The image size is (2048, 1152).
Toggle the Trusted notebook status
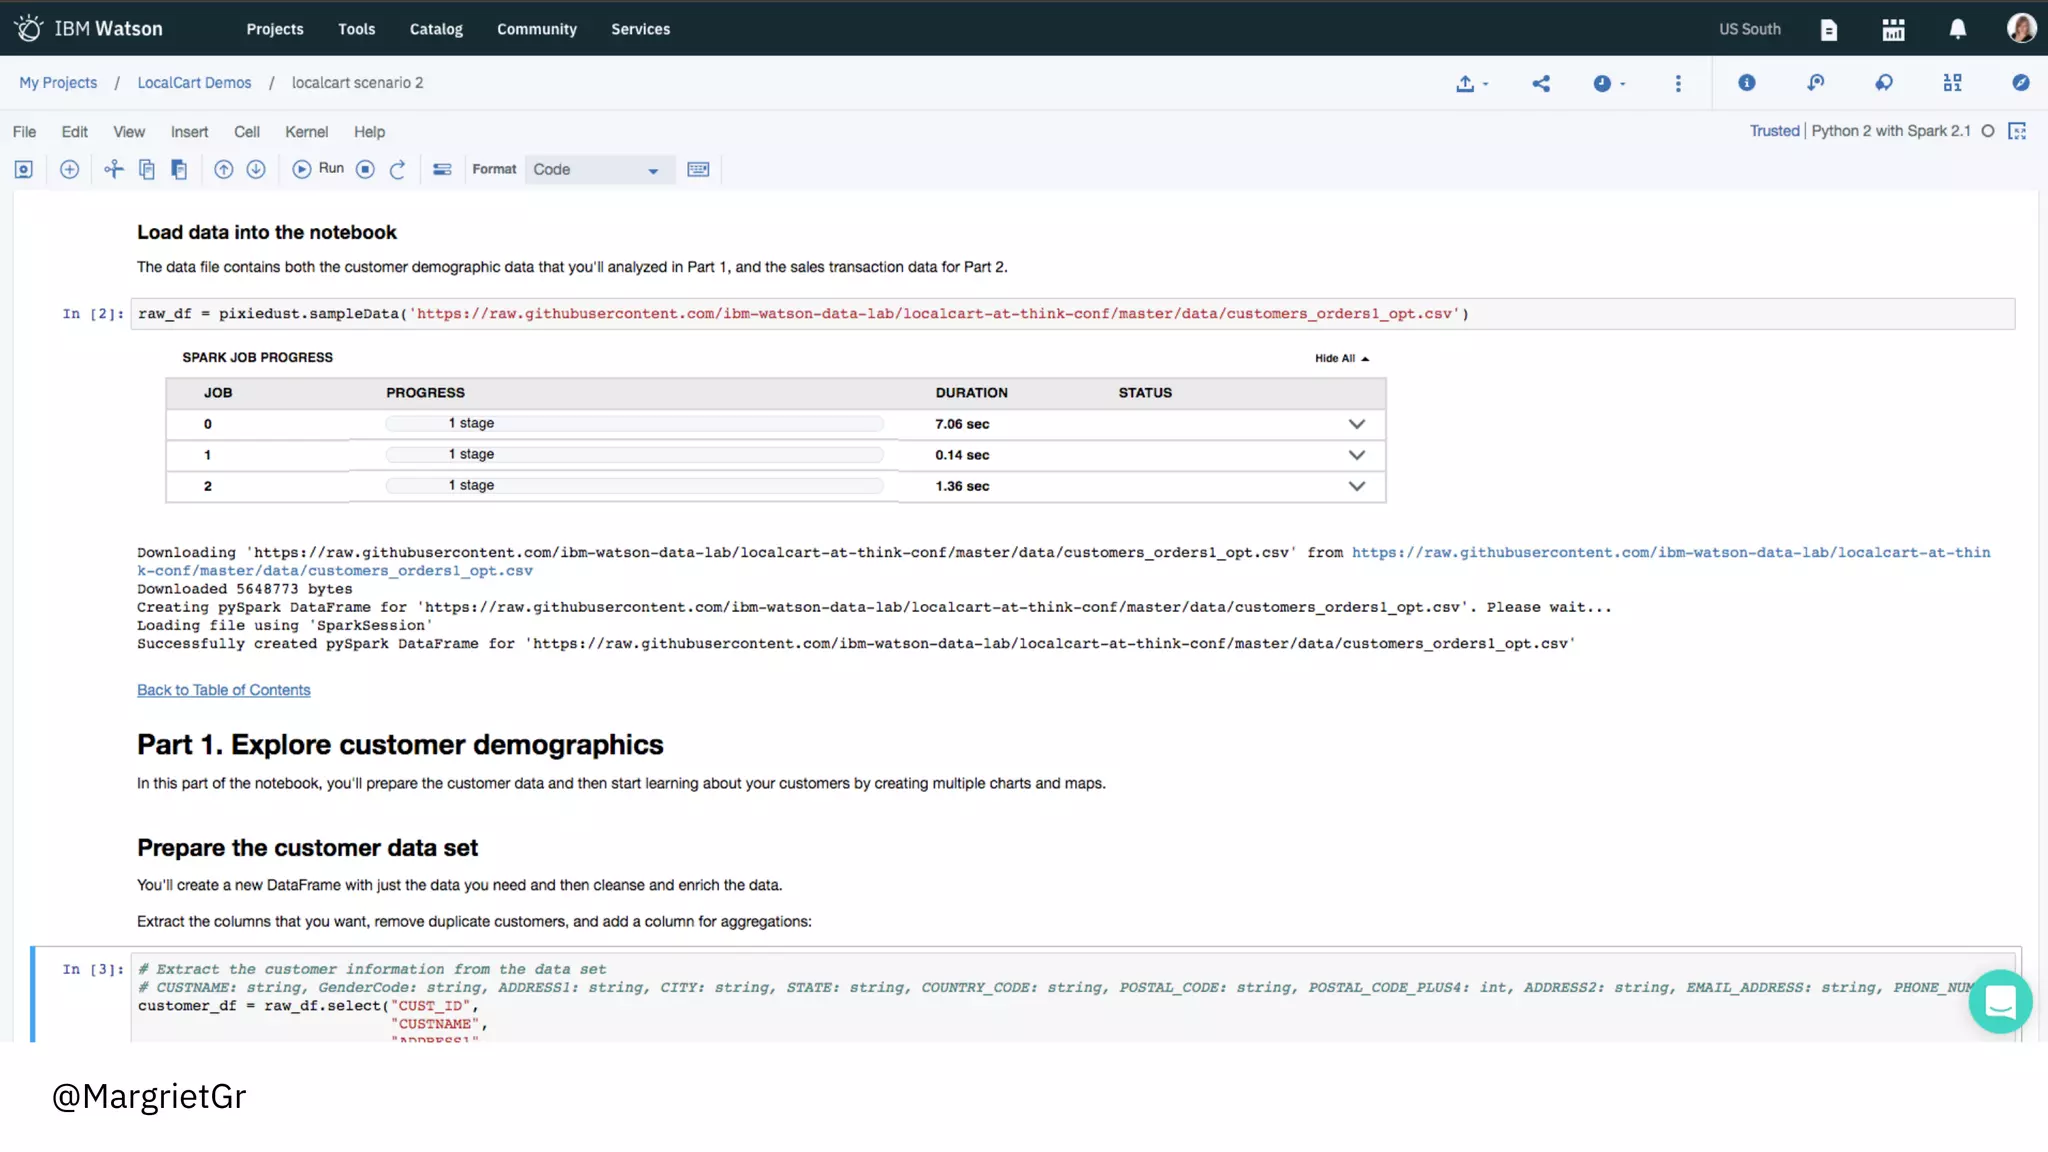(x=1774, y=131)
